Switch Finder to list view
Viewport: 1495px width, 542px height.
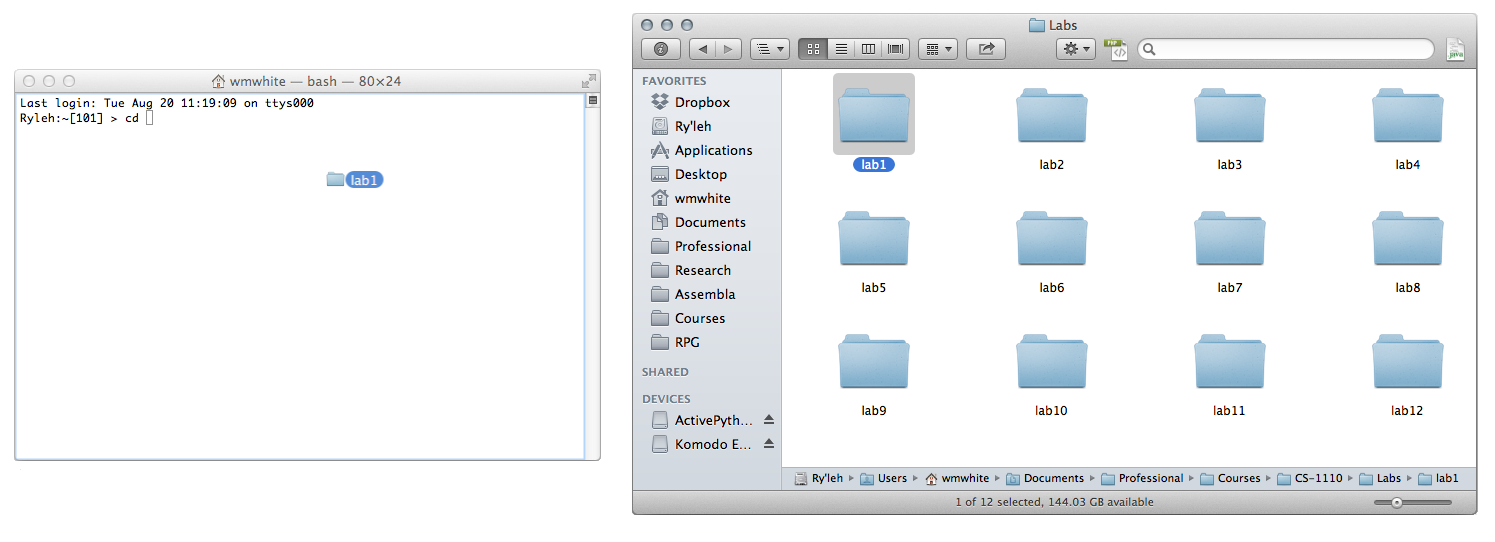pos(841,48)
